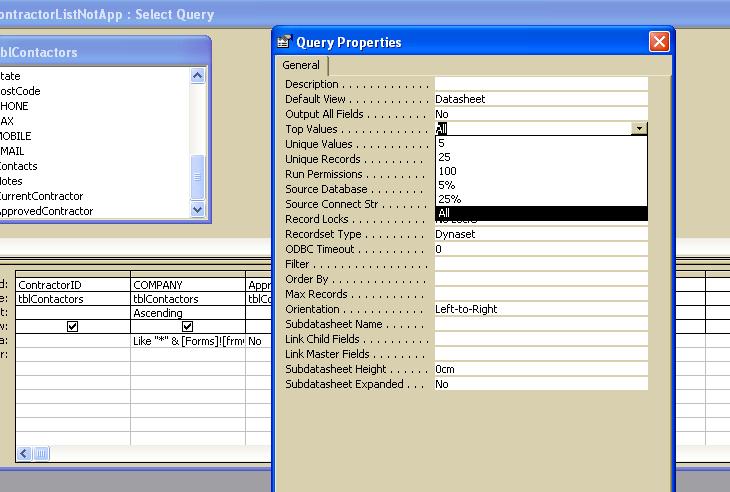This screenshot has height=492, width=730.
Task: Click the Subdatasheet Name field
Action: (541, 324)
